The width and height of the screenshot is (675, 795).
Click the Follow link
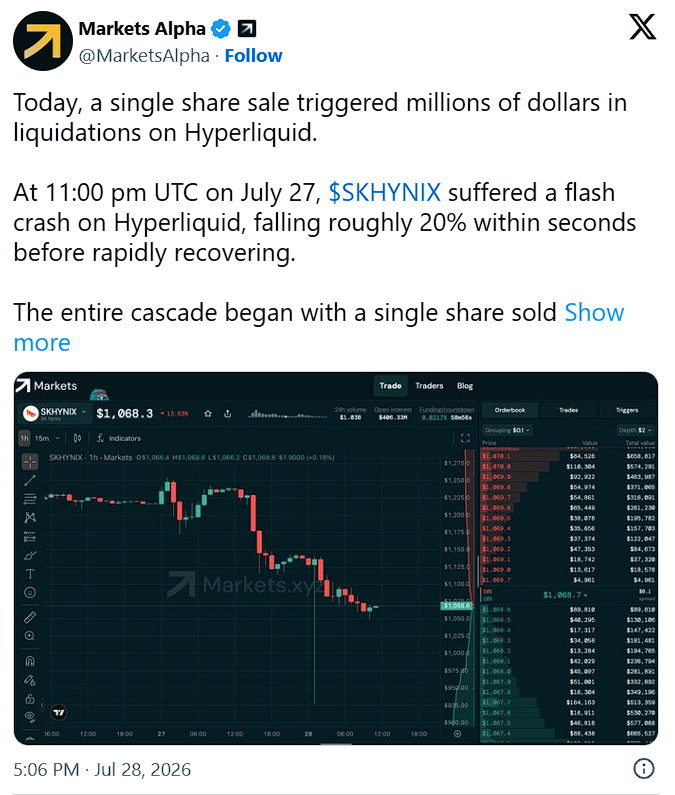[254, 55]
